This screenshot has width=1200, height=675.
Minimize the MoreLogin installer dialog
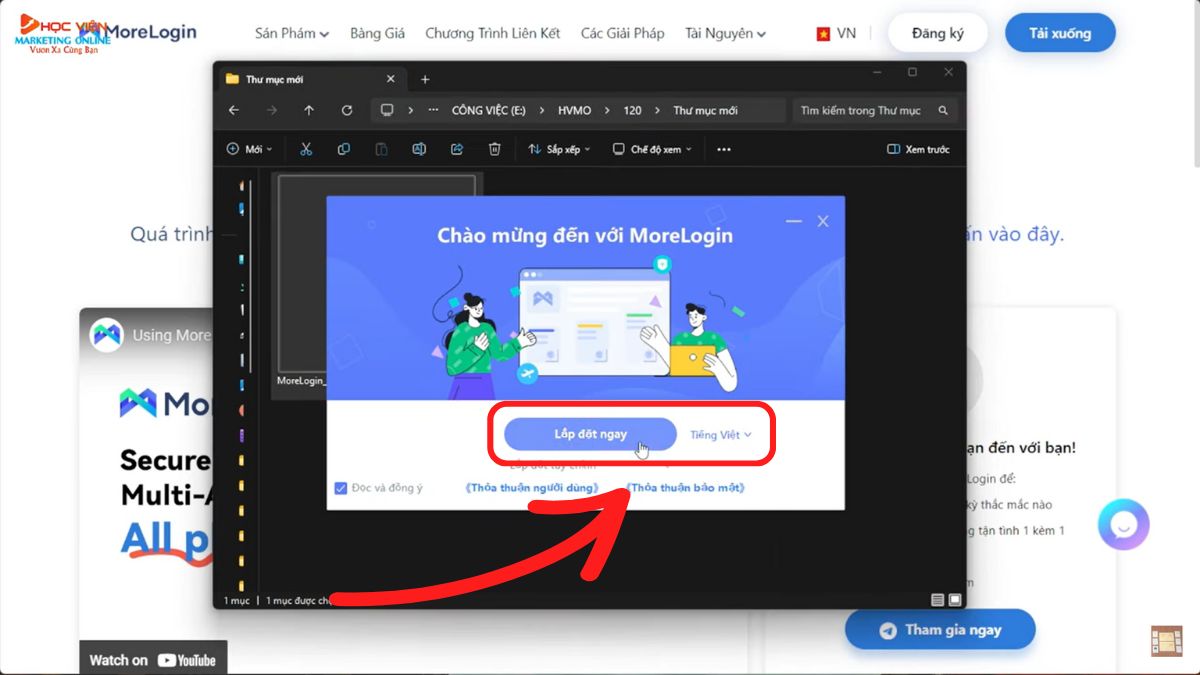(793, 221)
